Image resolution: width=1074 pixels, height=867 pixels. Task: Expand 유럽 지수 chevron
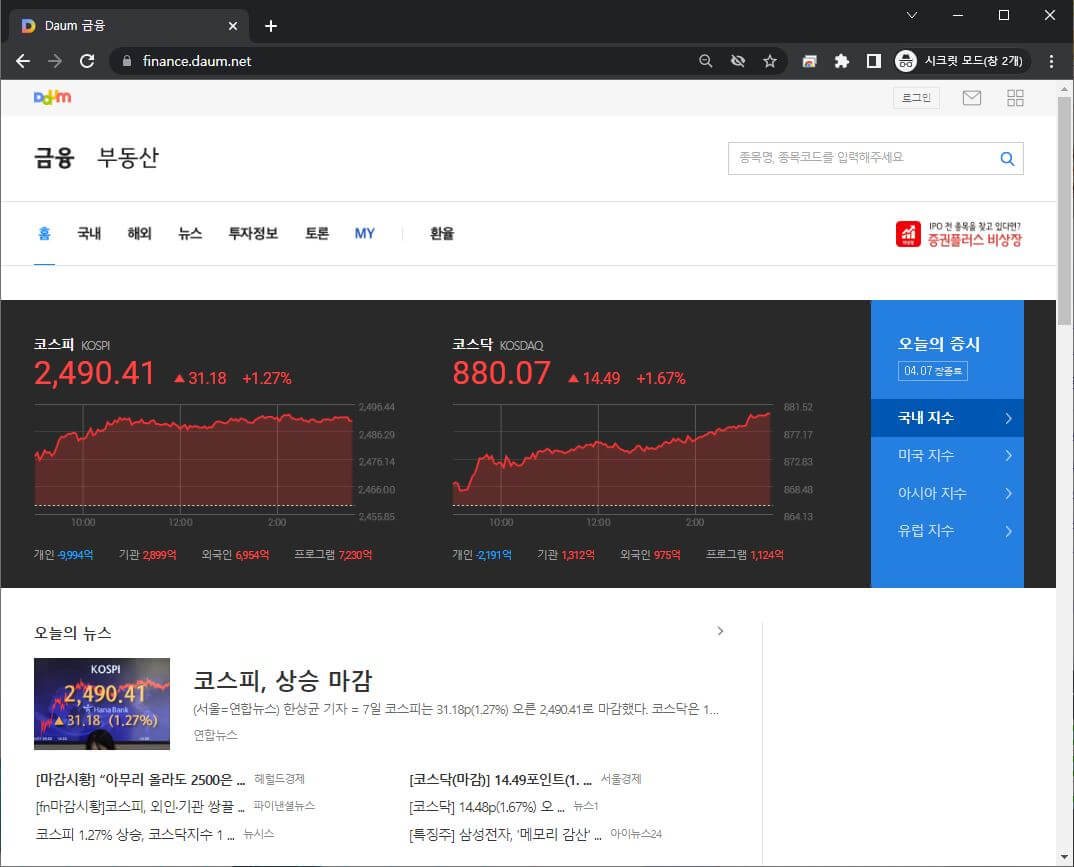(x=1008, y=531)
